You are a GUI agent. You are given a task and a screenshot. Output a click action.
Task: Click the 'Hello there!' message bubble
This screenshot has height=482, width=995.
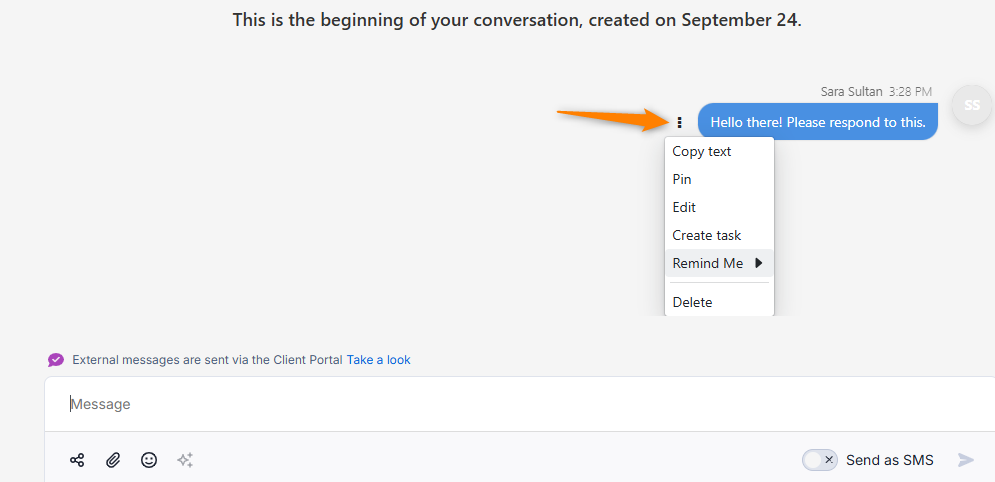tap(817, 123)
